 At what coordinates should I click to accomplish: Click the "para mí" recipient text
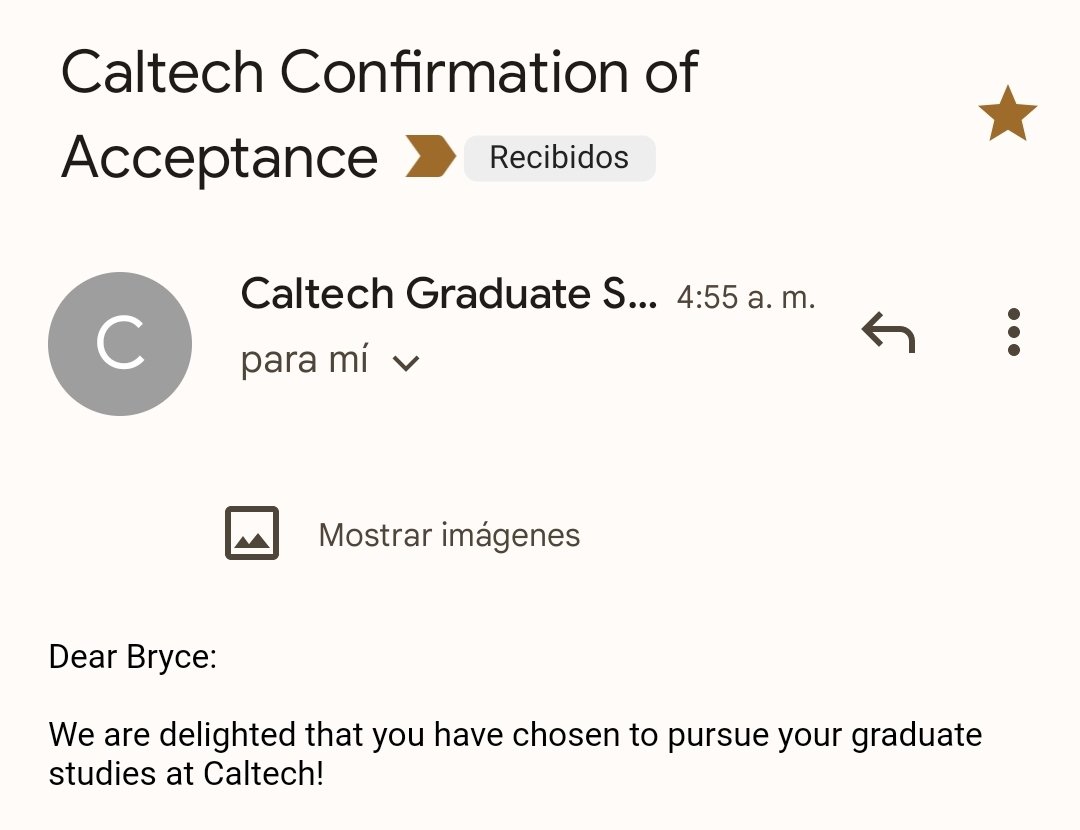click(x=305, y=360)
